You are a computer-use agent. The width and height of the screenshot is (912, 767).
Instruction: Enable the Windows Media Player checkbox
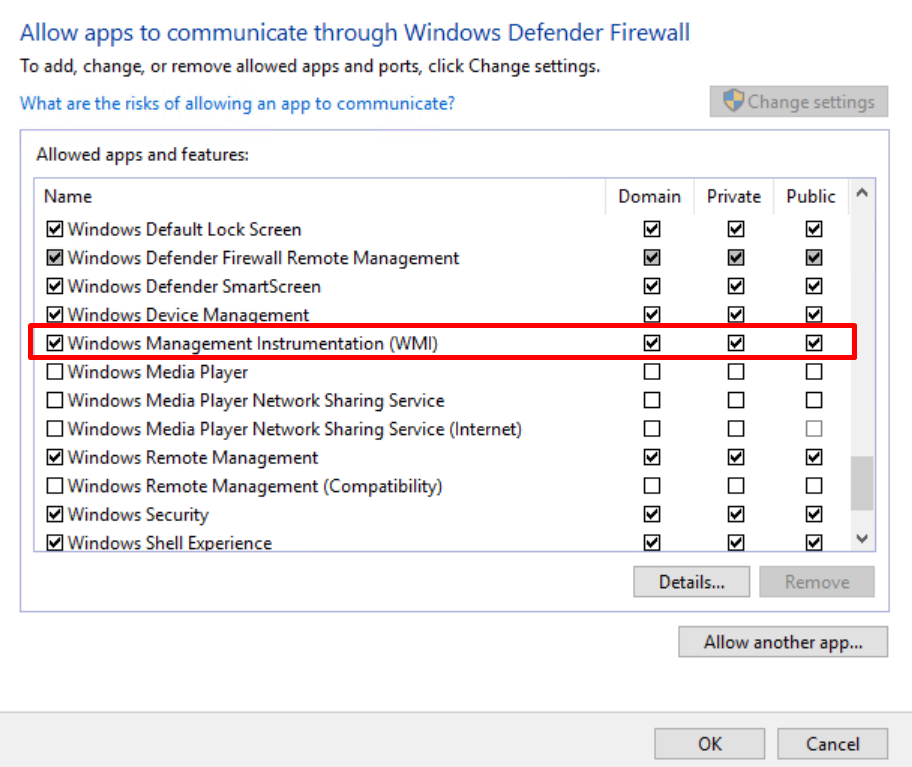pos(55,372)
